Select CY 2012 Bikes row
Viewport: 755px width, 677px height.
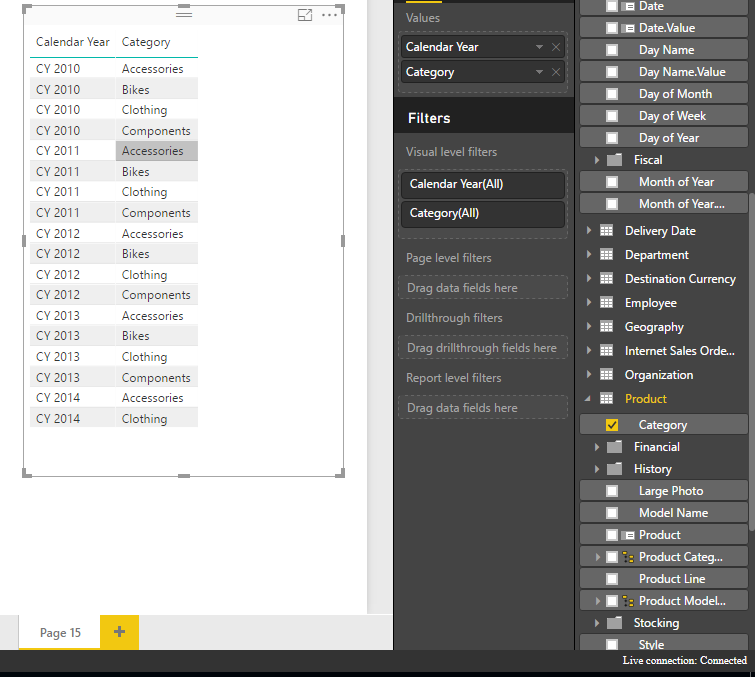pyautogui.click(x=114, y=254)
